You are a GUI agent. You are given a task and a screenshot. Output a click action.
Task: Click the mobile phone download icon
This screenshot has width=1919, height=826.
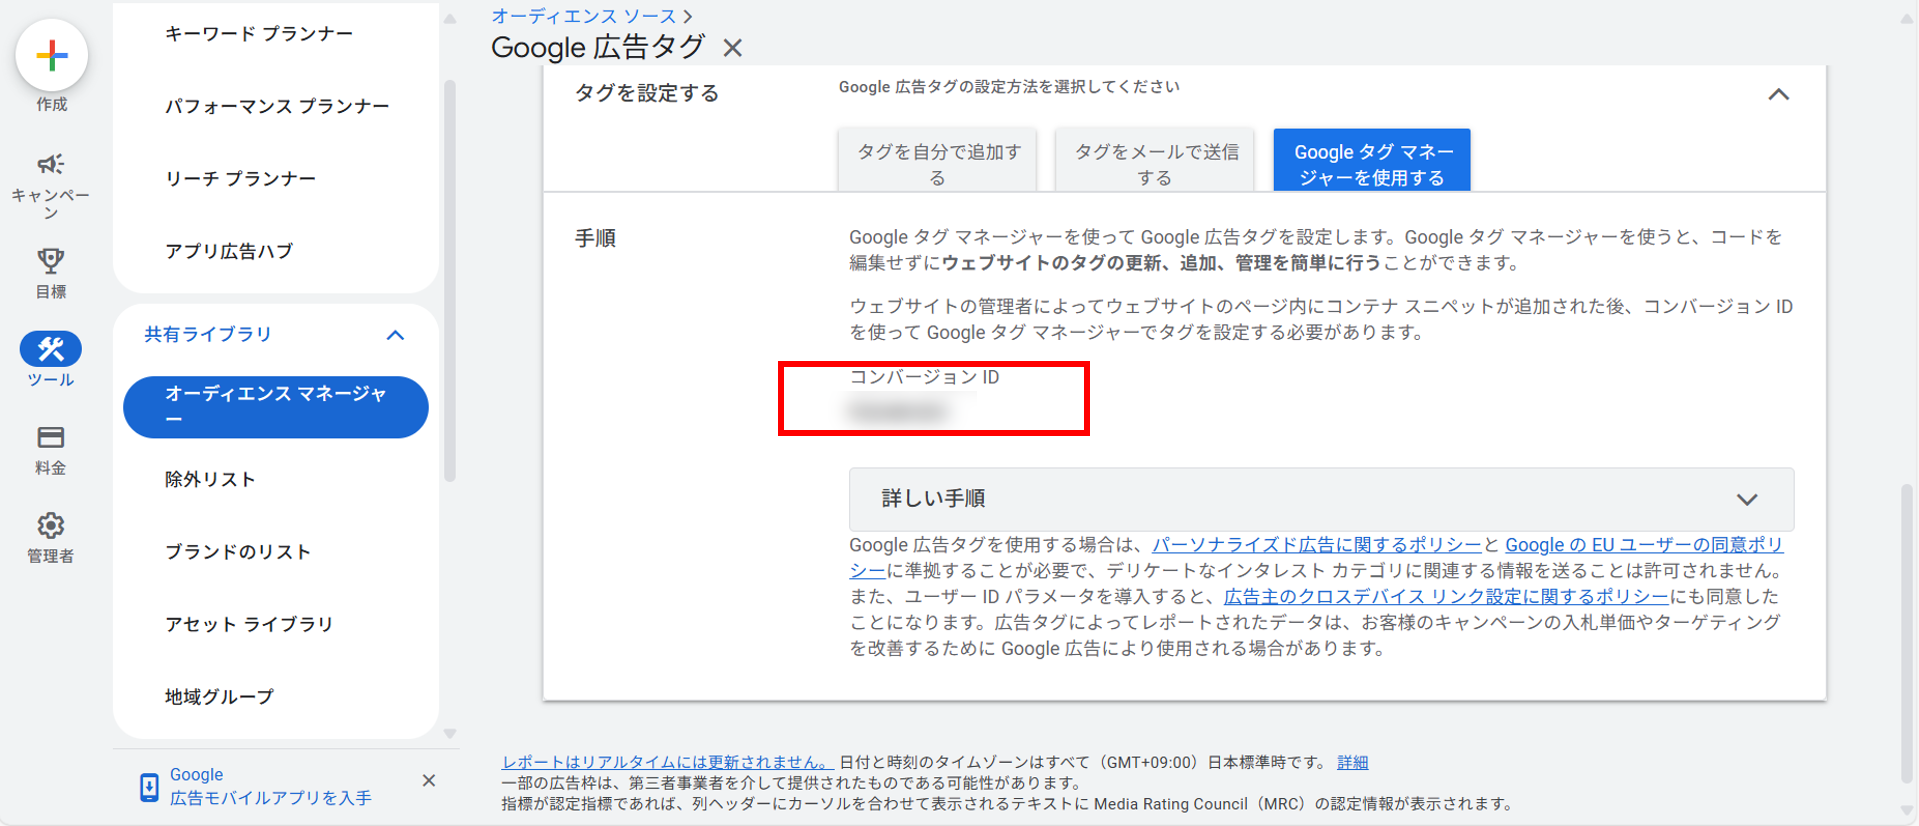tap(149, 788)
